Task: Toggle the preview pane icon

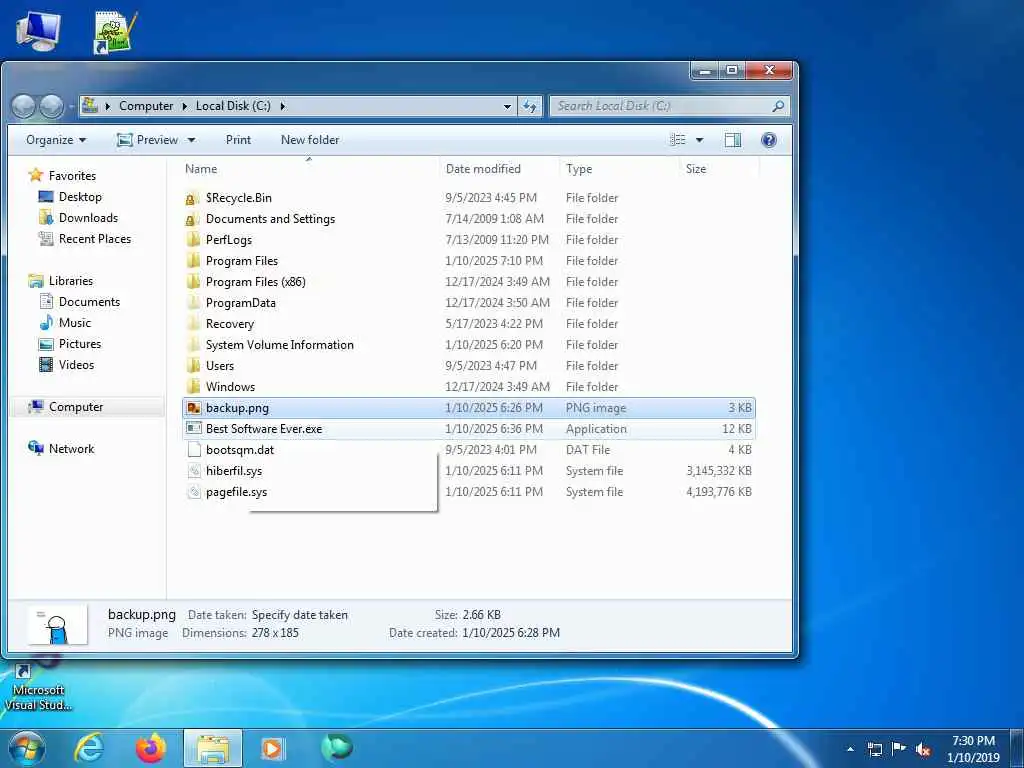Action: (733, 140)
